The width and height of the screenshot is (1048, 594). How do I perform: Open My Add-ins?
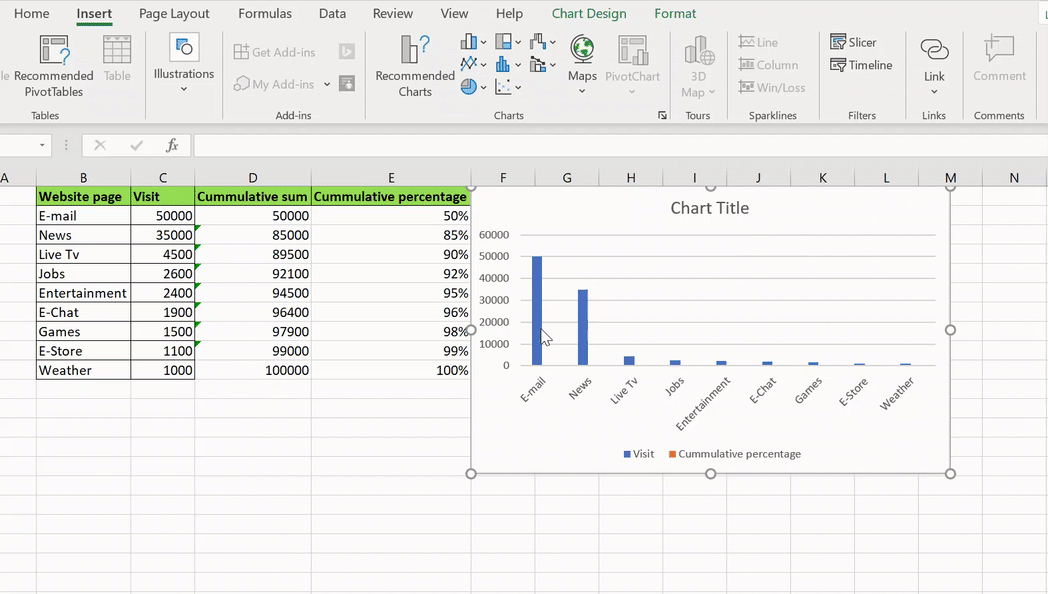coord(274,84)
